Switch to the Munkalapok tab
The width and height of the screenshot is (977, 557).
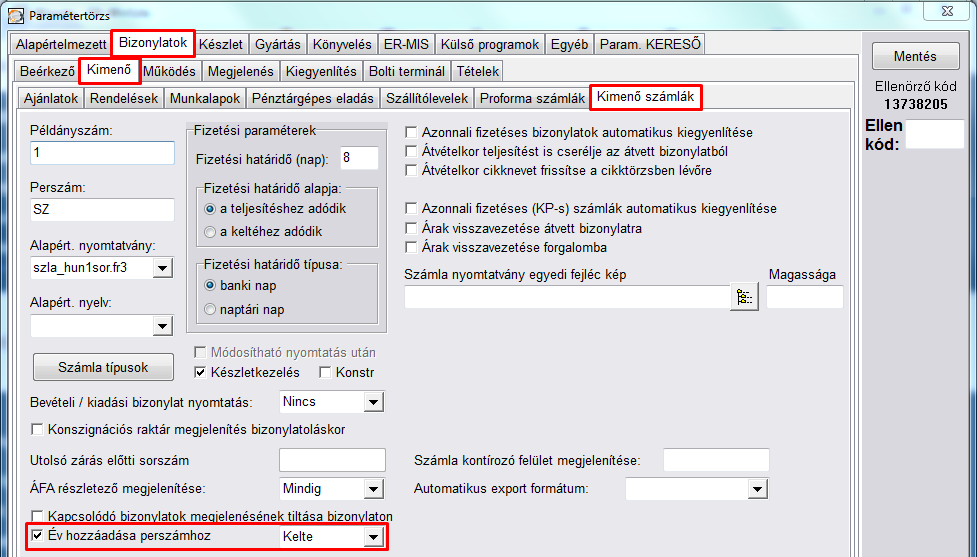205,98
